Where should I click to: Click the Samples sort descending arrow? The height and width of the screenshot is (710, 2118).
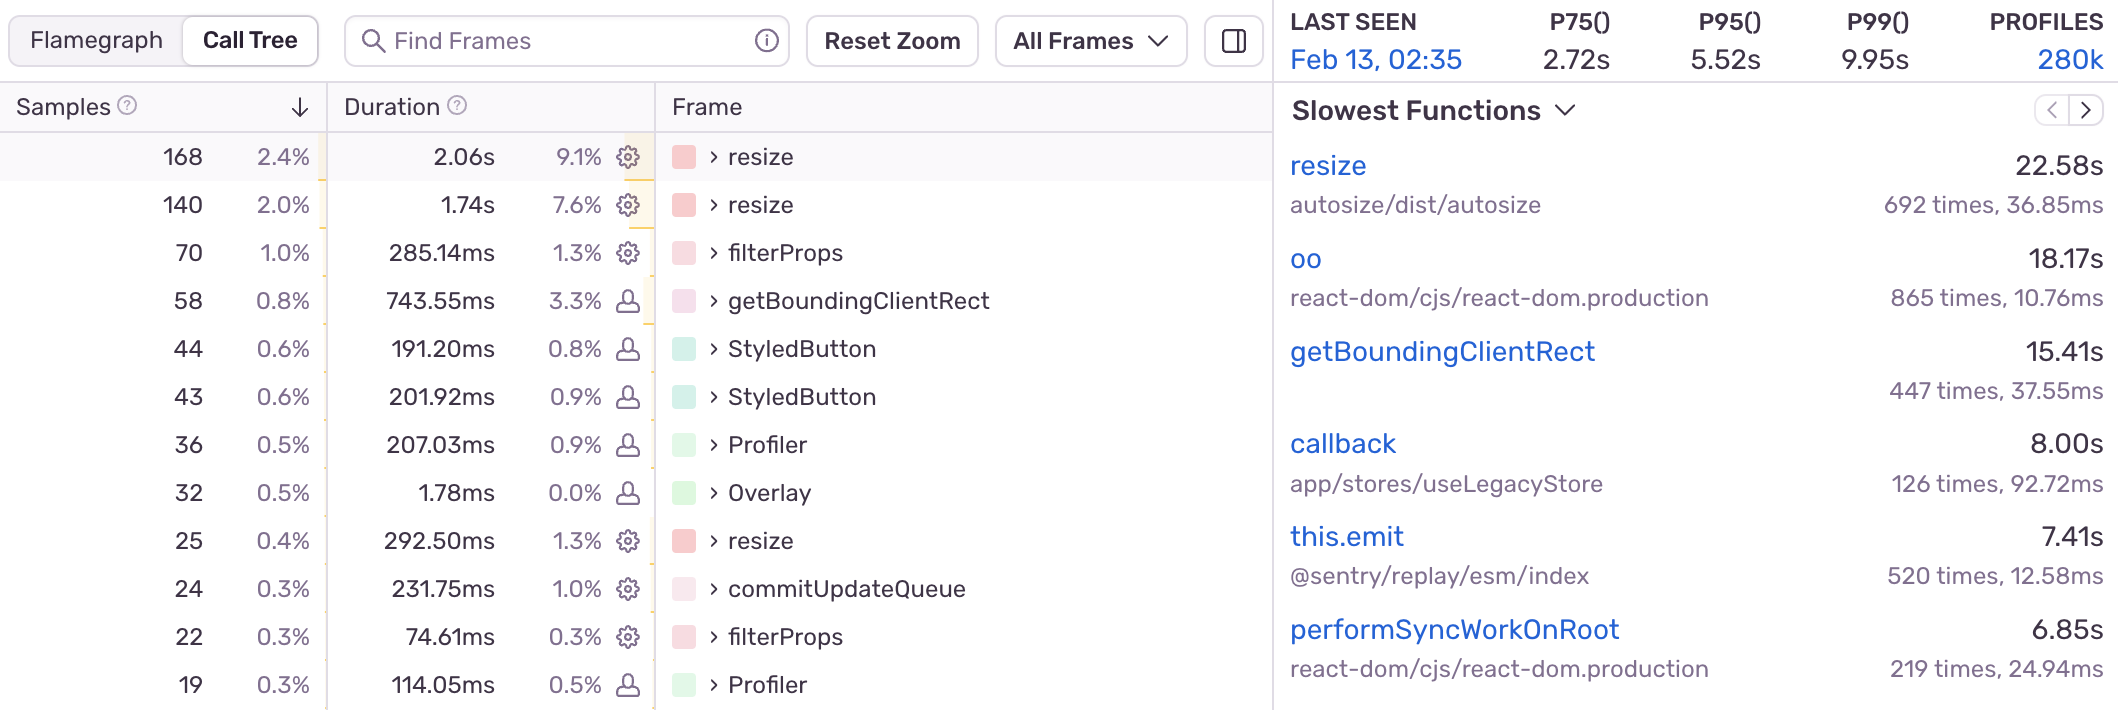tap(299, 108)
